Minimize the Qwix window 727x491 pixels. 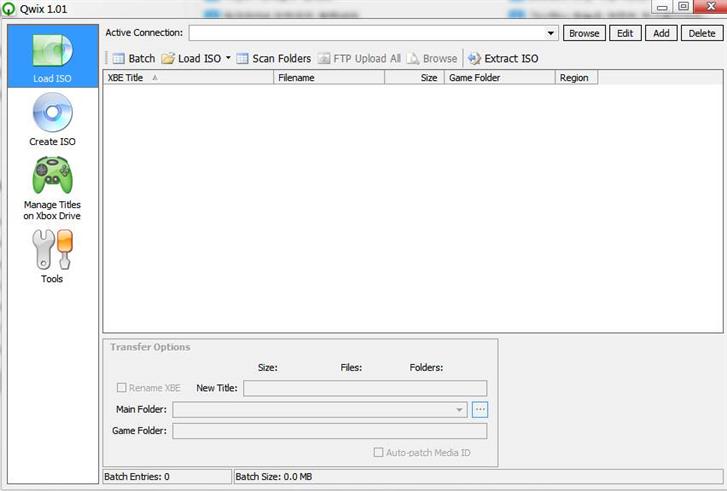tap(662, 6)
